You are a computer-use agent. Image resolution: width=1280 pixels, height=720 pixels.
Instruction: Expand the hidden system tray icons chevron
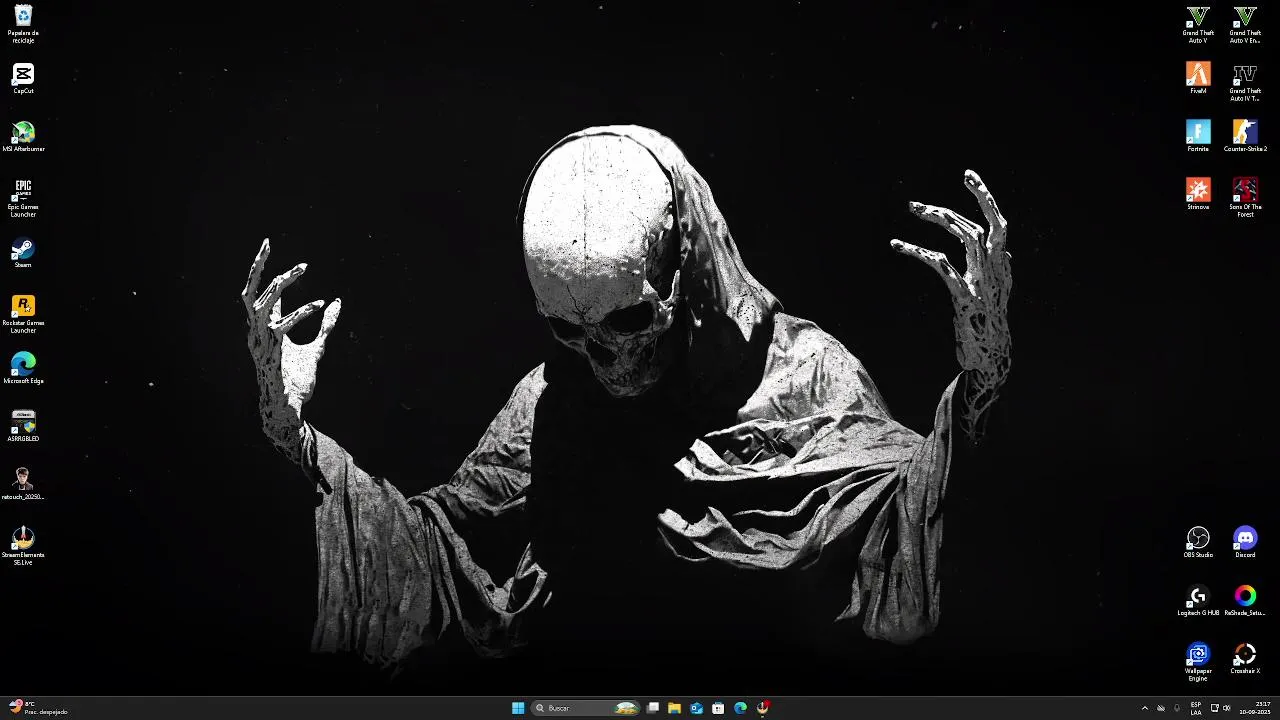[1145, 708]
